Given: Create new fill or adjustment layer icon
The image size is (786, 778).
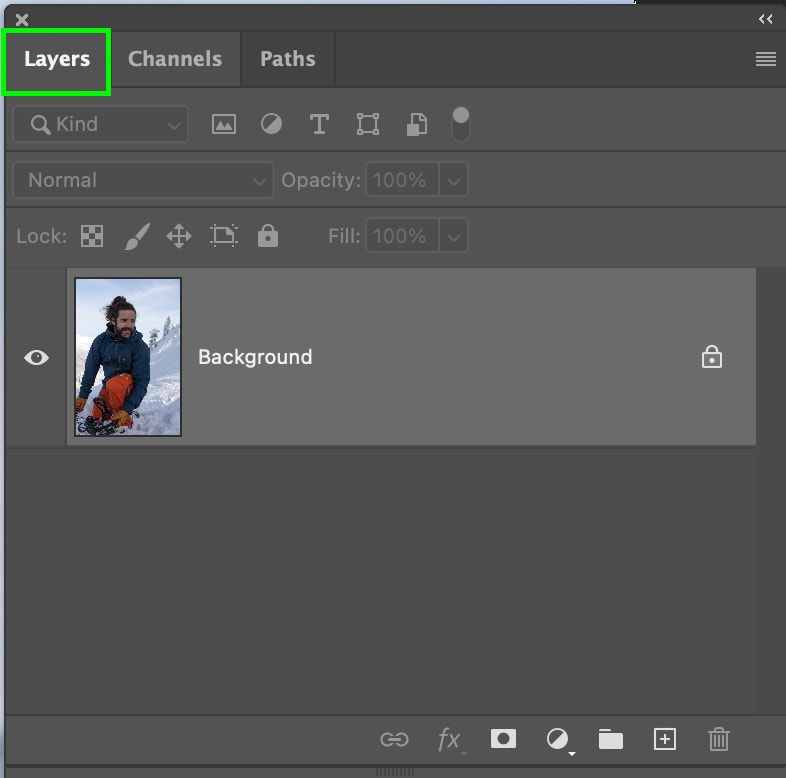Looking at the screenshot, I should (x=558, y=740).
